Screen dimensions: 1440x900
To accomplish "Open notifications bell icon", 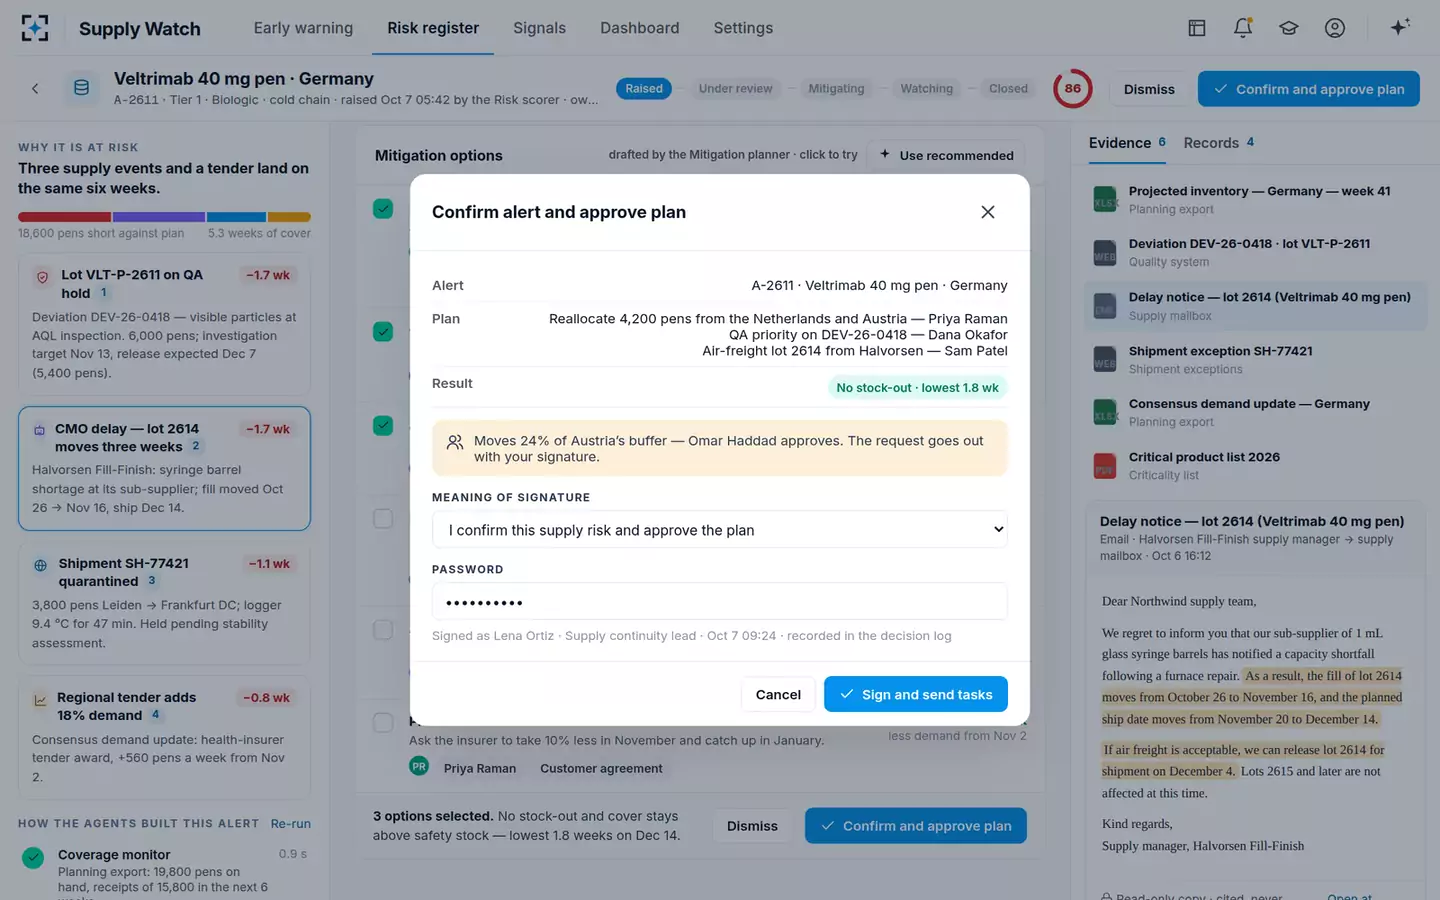I will pos(1243,28).
